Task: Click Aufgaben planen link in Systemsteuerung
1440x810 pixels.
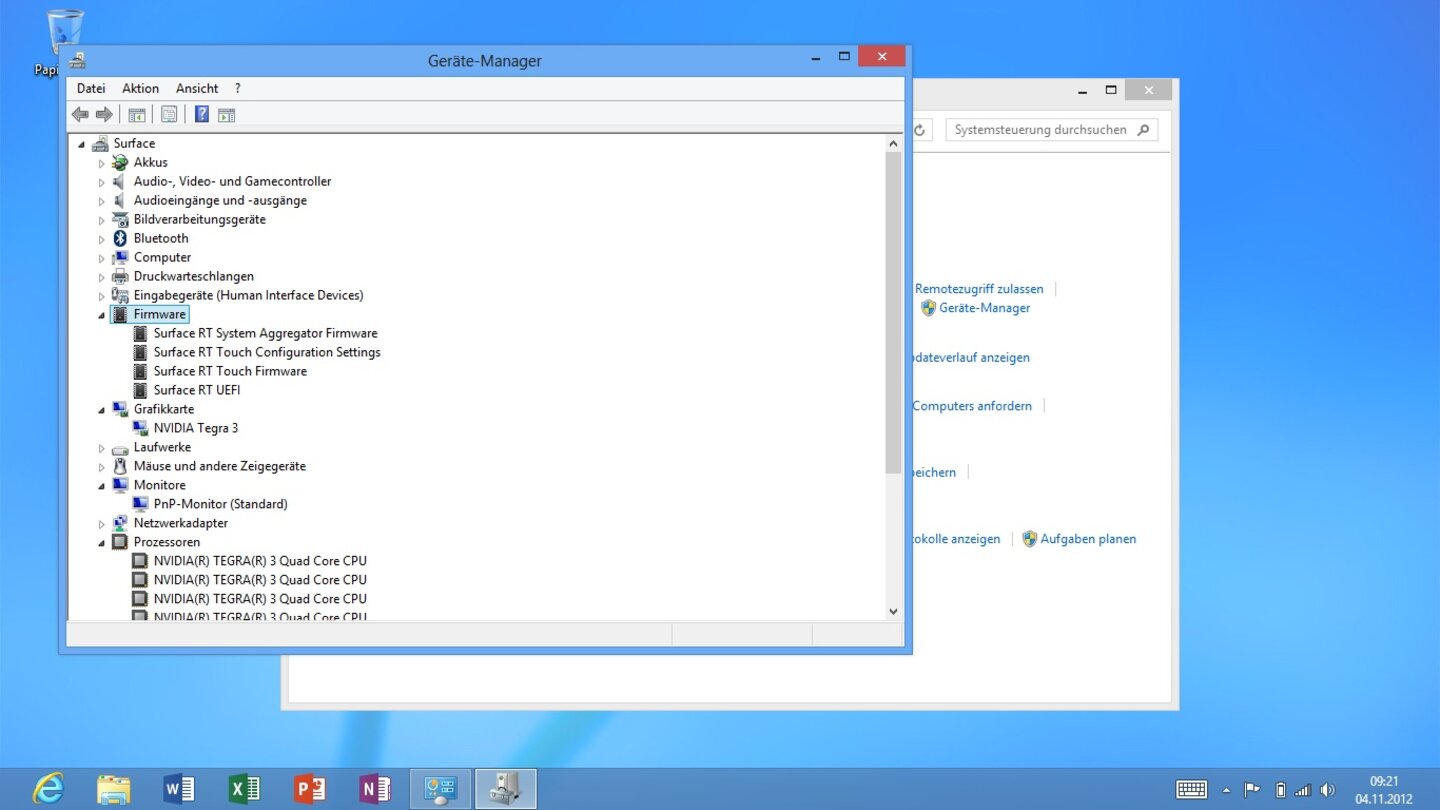Action: 1088,539
